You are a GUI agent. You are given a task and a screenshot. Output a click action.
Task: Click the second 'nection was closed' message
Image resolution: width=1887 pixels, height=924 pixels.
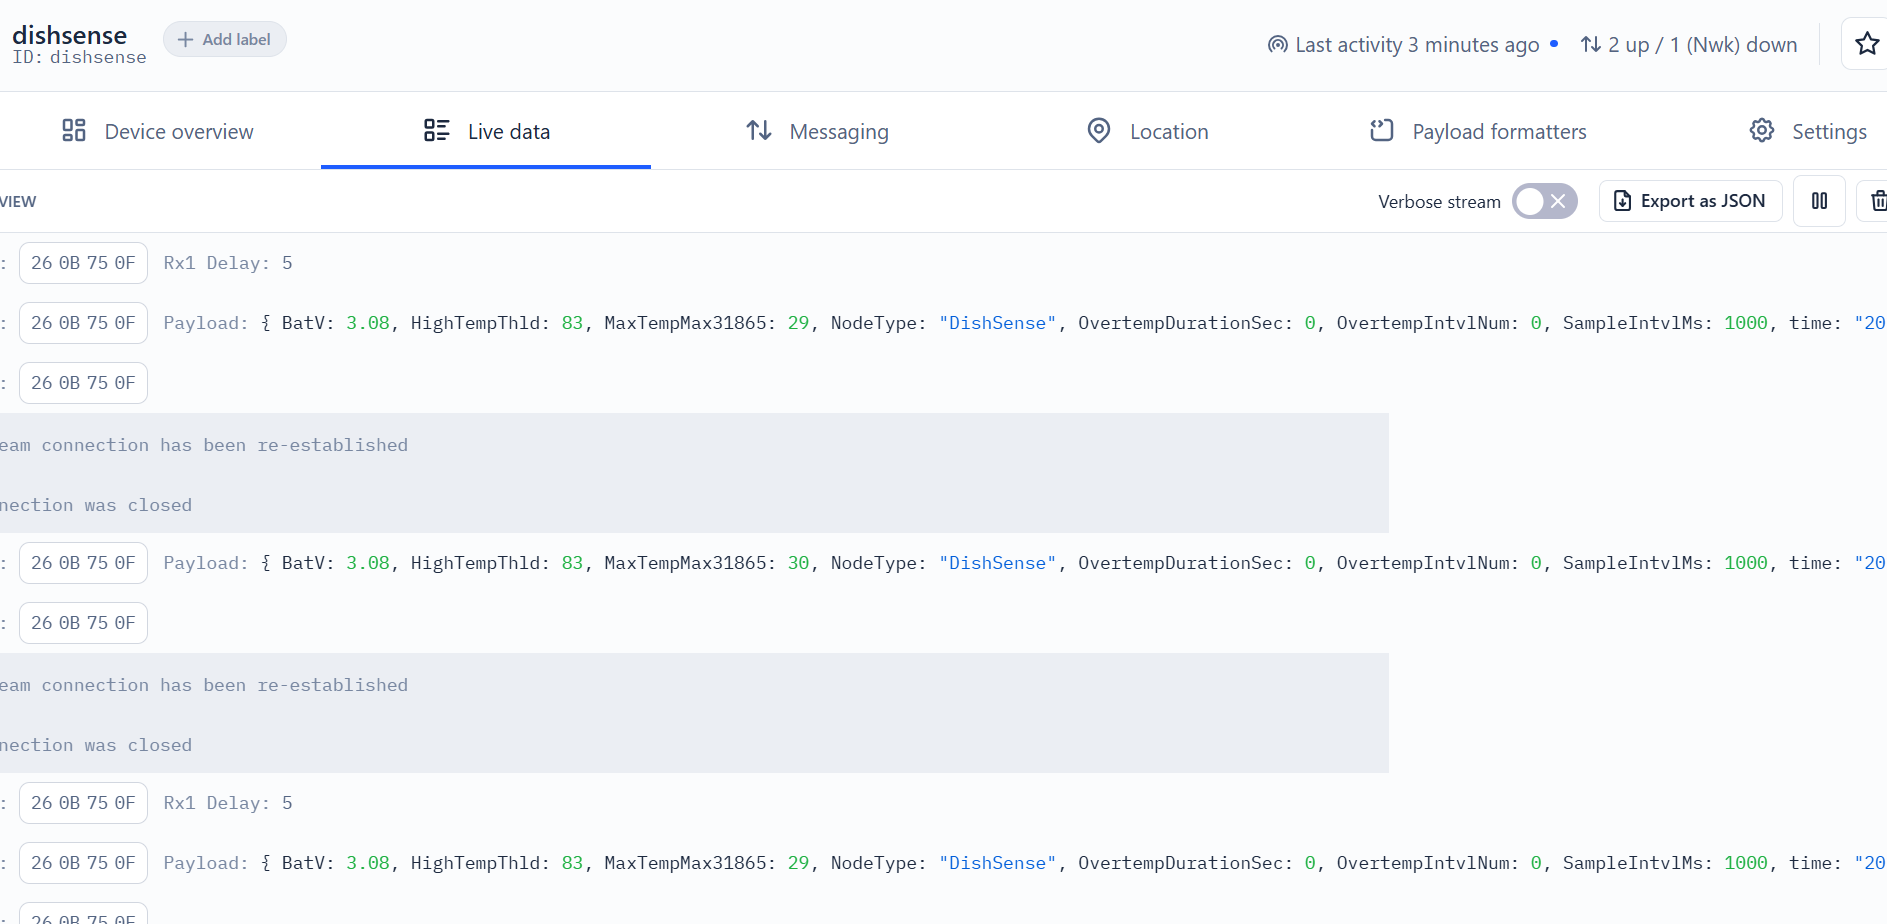pos(96,745)
